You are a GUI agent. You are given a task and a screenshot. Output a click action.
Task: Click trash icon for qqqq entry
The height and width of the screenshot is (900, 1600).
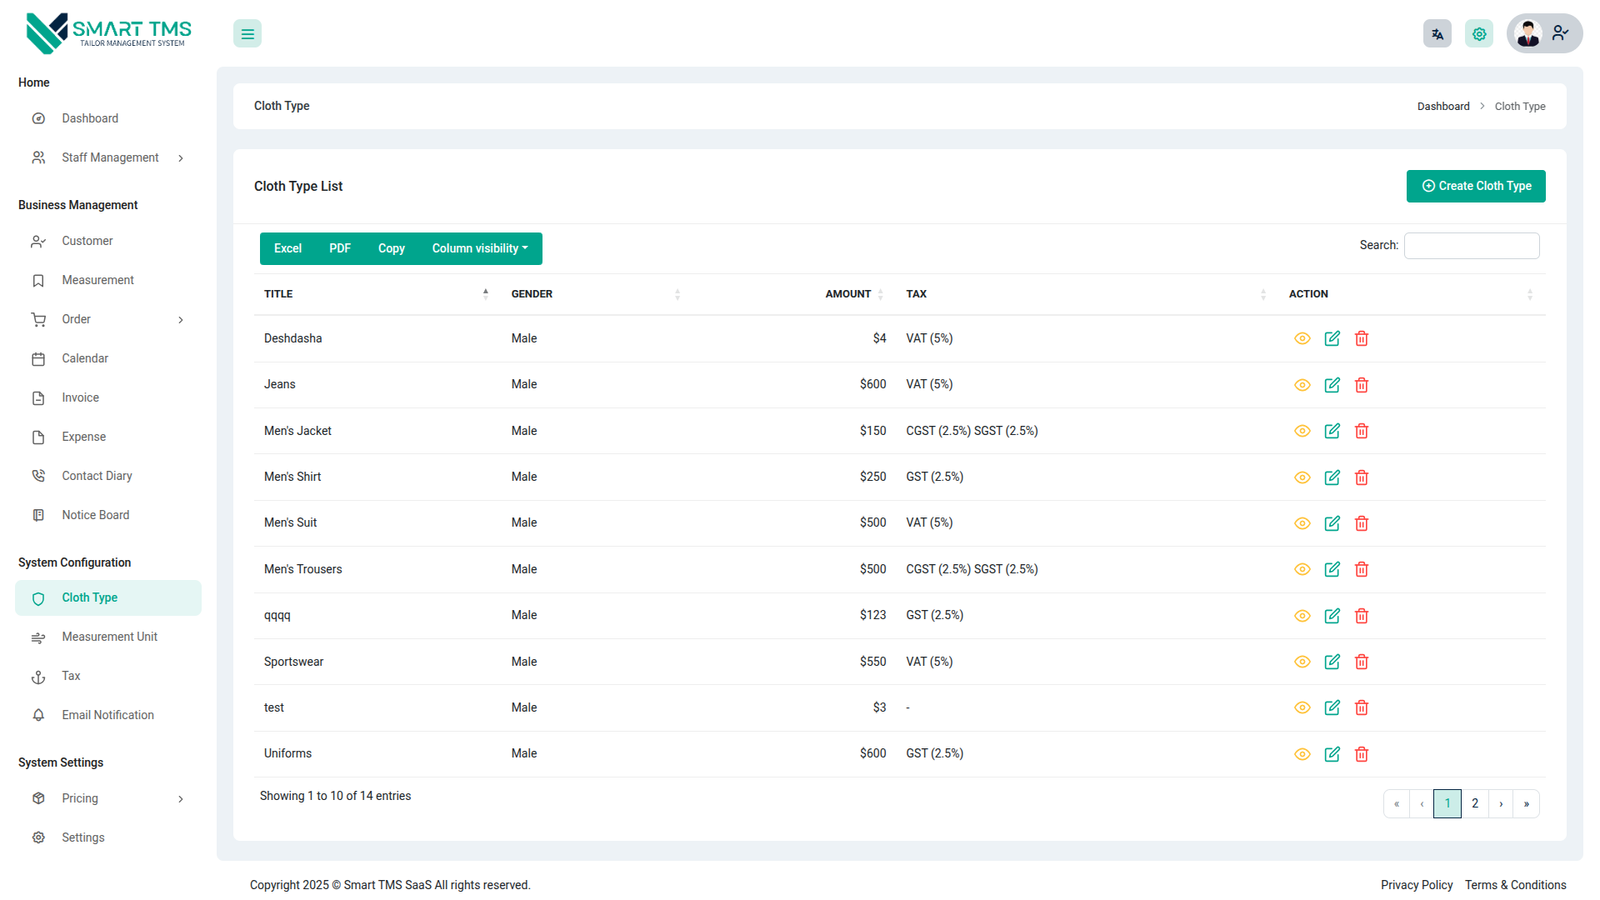(x=1361, y=616)
